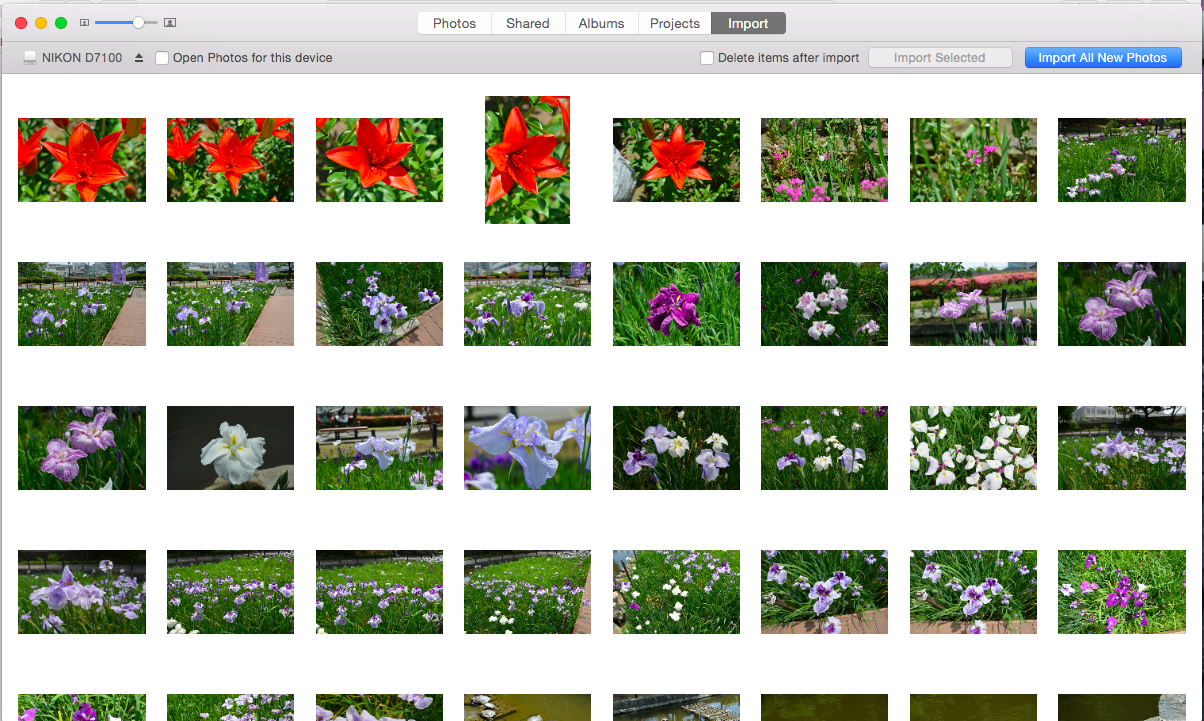Select the magenta irises photo in fourth row
The image size is (1204, 721).
(x=1121, y=592)
